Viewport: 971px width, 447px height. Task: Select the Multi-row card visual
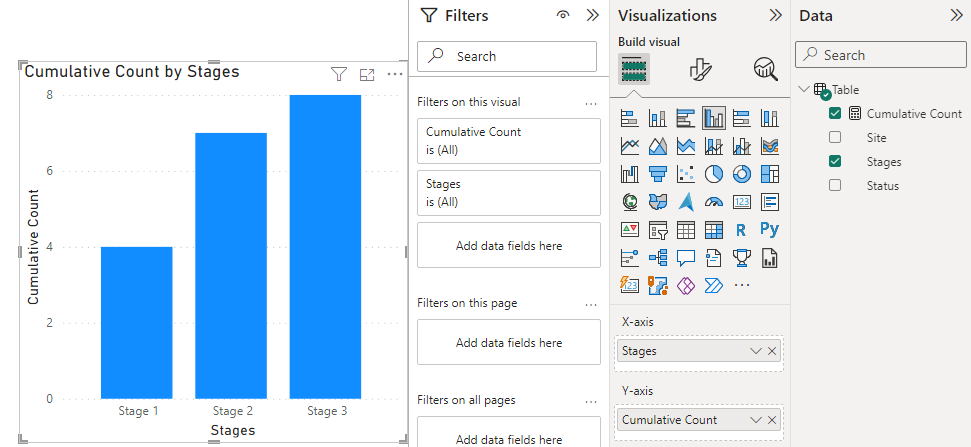(x=770, y=202)
